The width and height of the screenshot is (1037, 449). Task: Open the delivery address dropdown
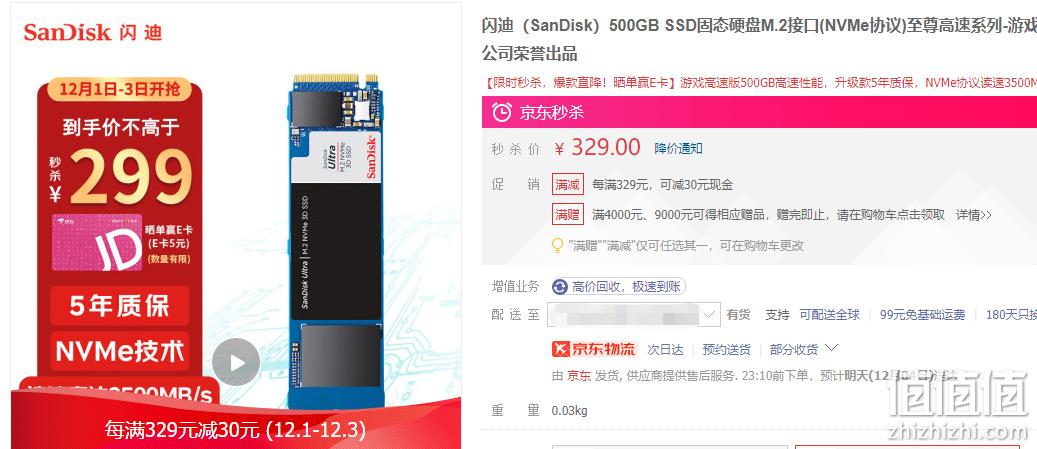point(634,315)
